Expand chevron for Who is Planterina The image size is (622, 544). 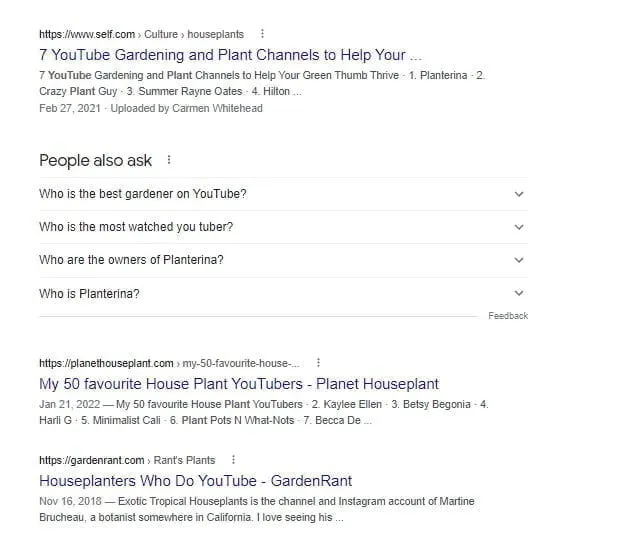518,293
